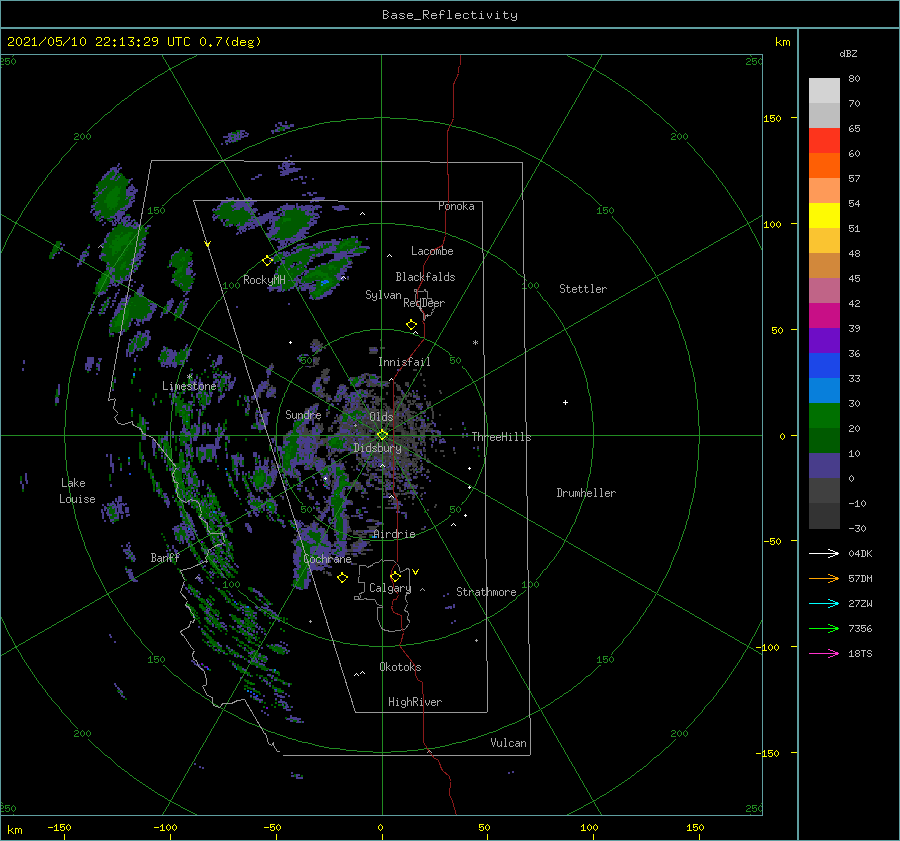Click the Lacombe city label
Viewport: 900px width, 841px height.
click(432, 251)
